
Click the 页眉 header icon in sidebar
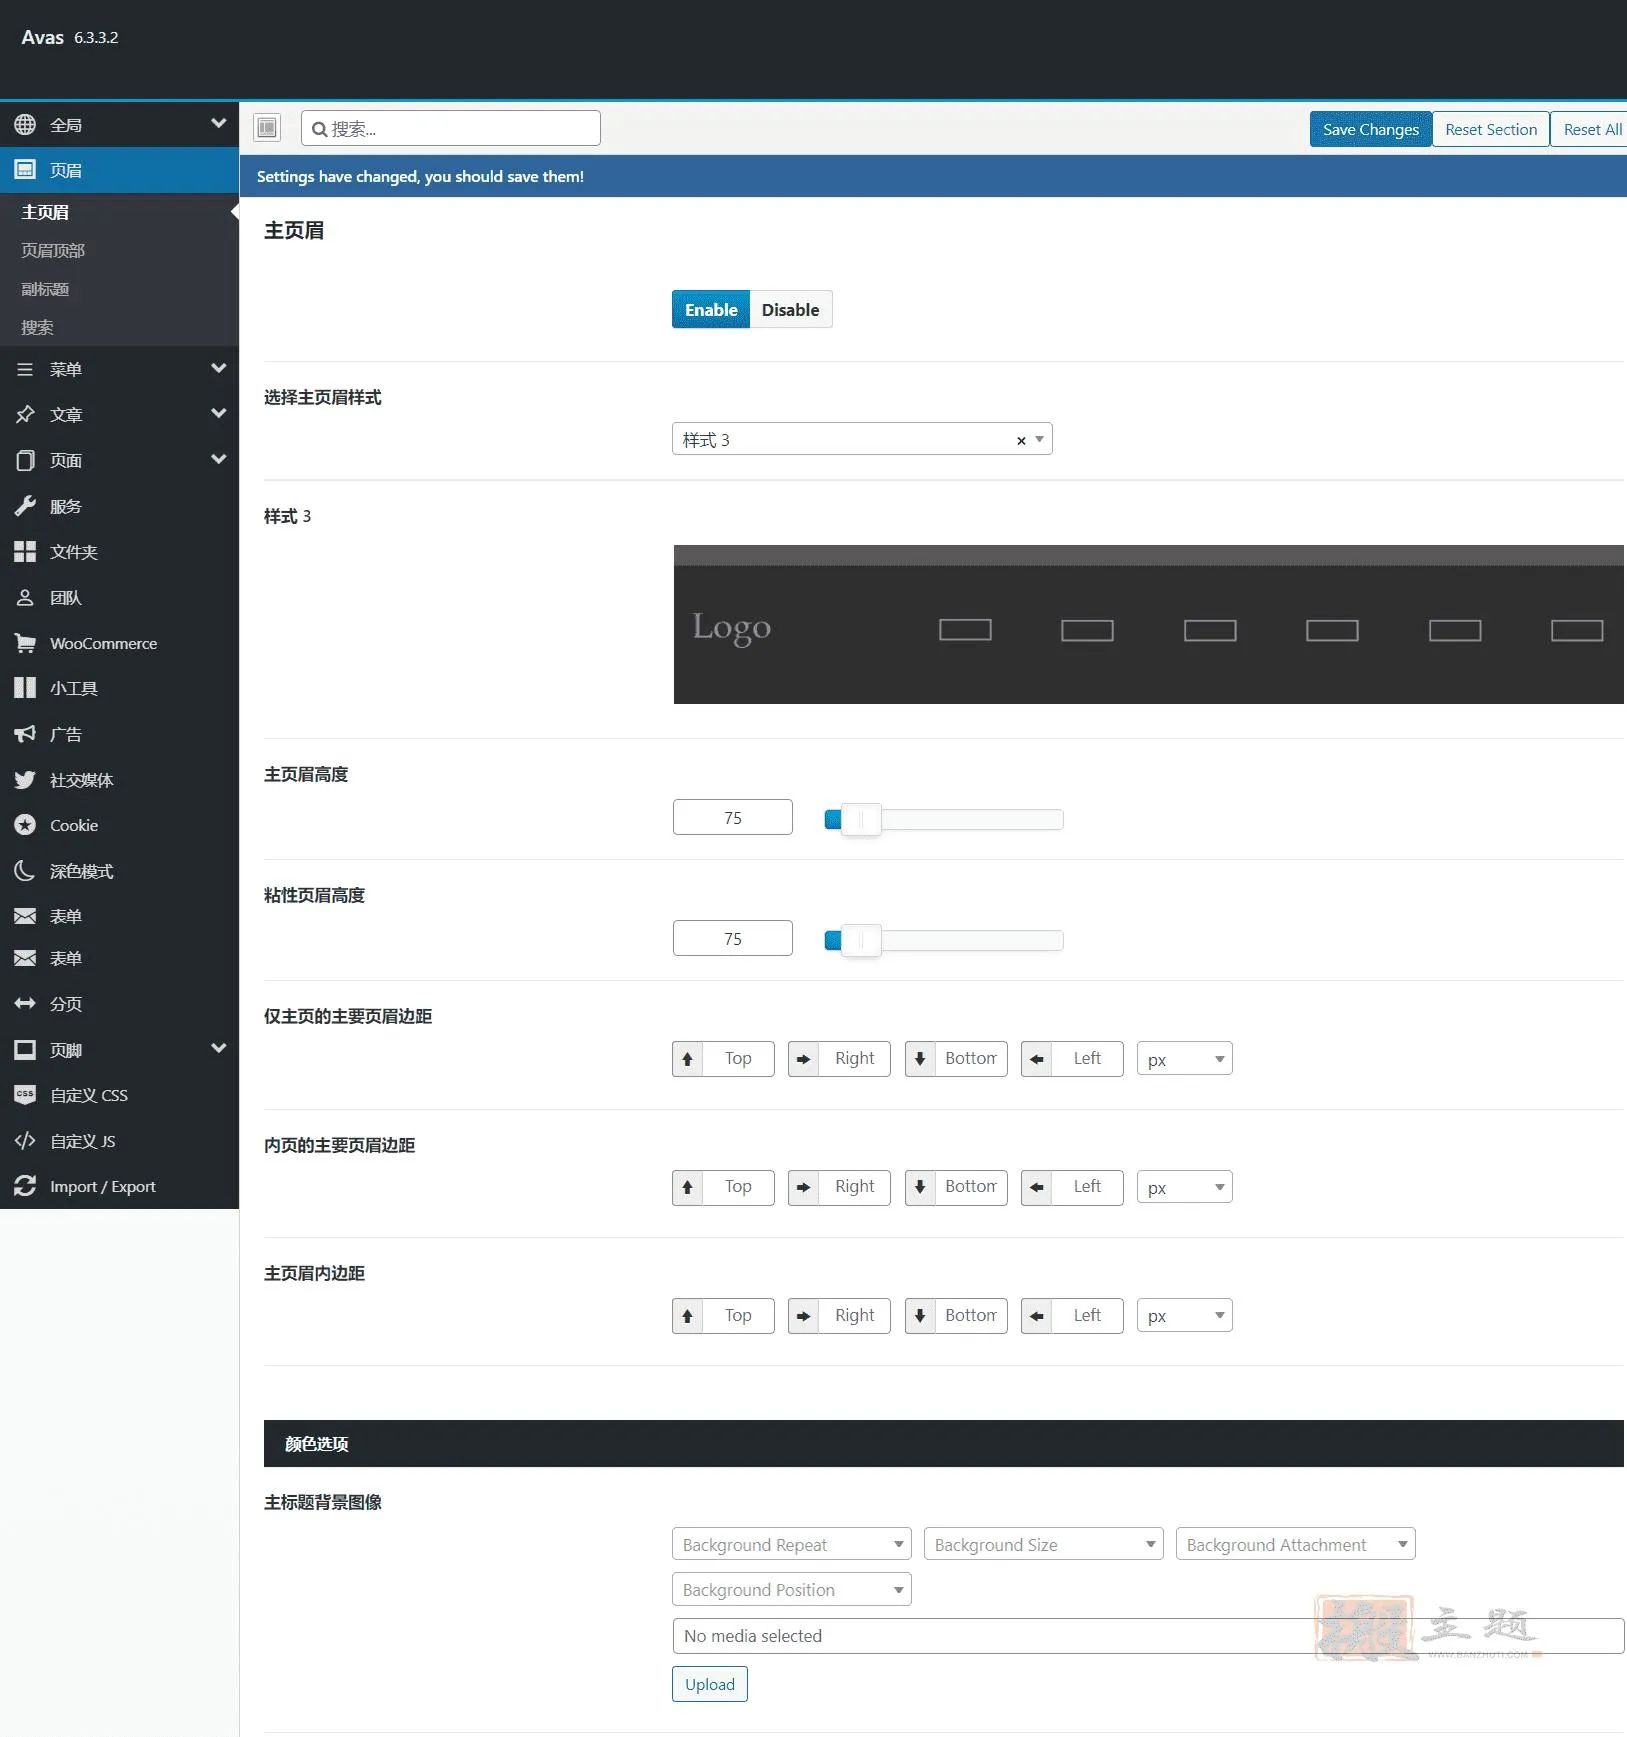(x=25, y=170)
